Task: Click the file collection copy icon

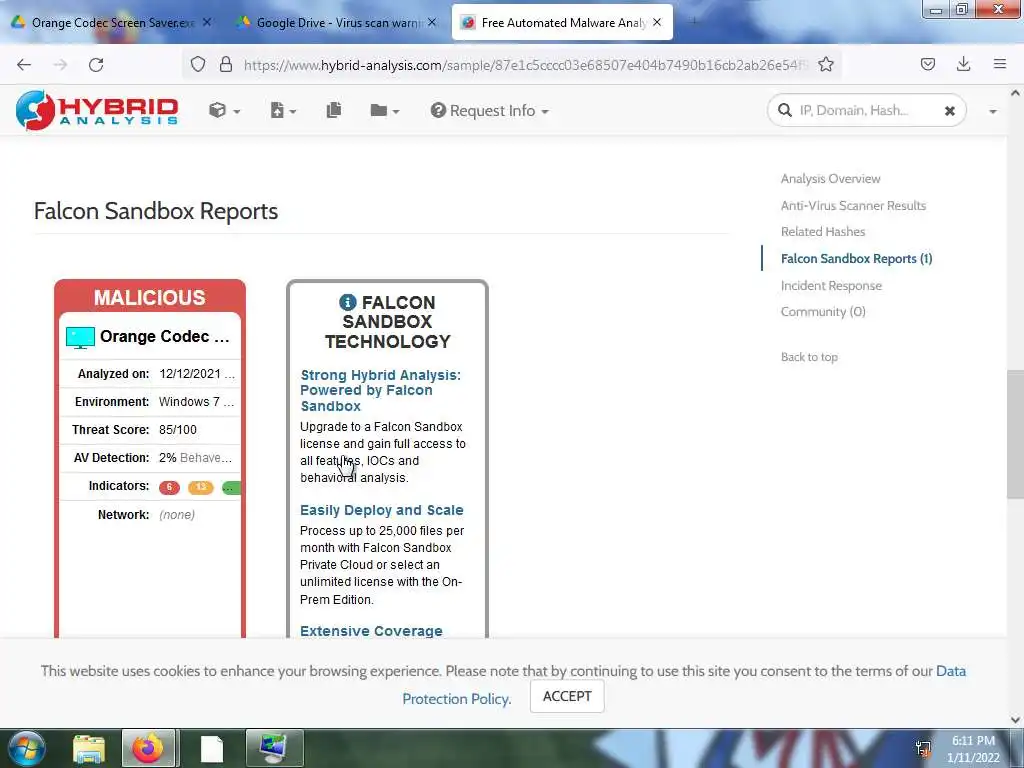Action: (x=334, y=110)
